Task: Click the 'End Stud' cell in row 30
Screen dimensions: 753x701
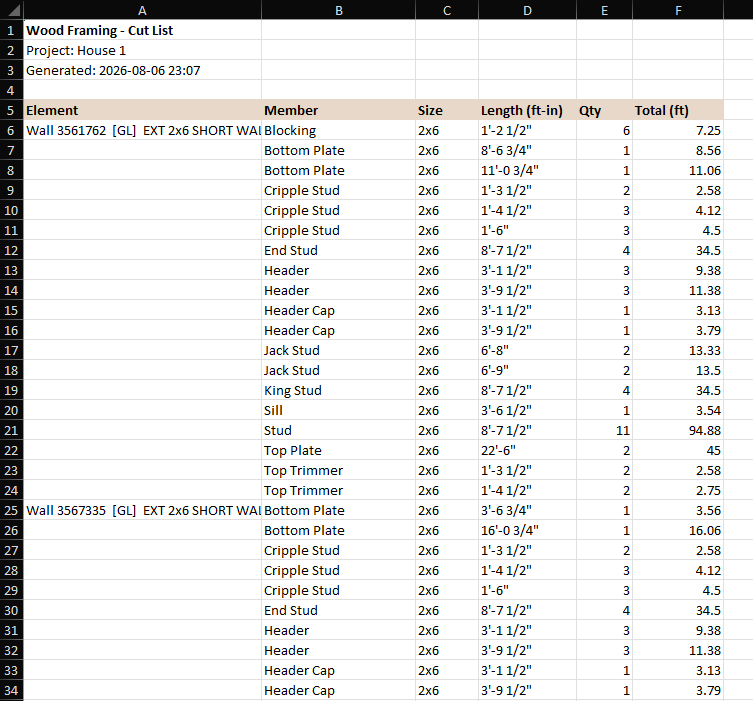Action: (x=339, y=611)
